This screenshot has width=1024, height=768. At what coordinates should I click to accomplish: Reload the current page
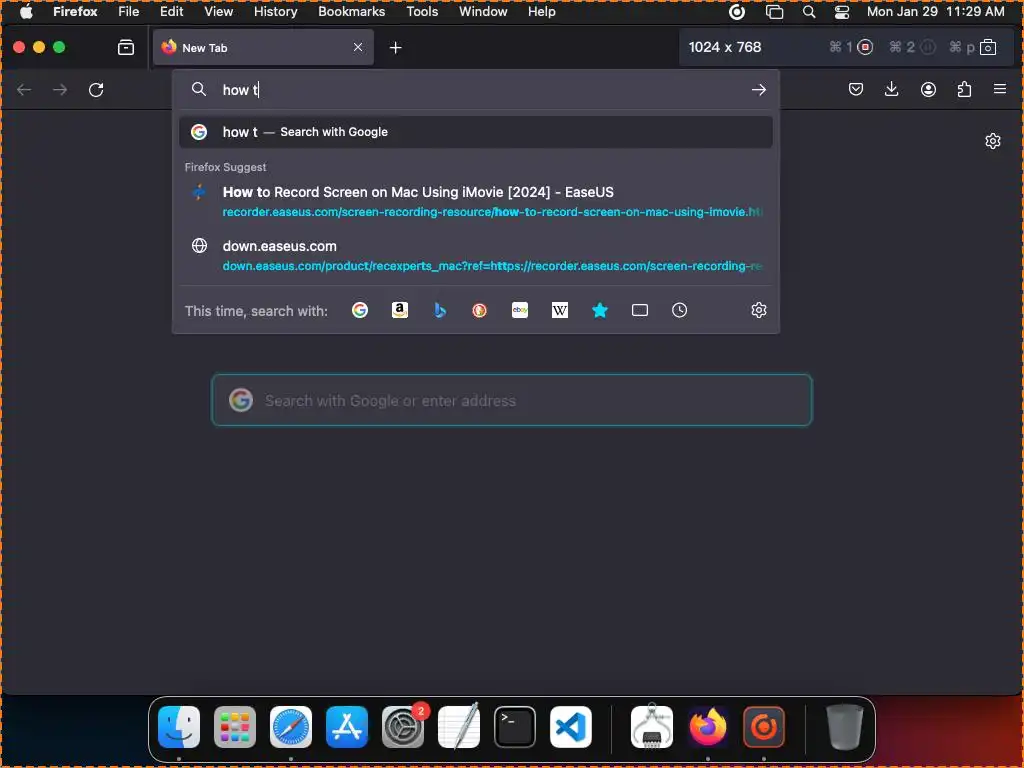pos(96,89)
